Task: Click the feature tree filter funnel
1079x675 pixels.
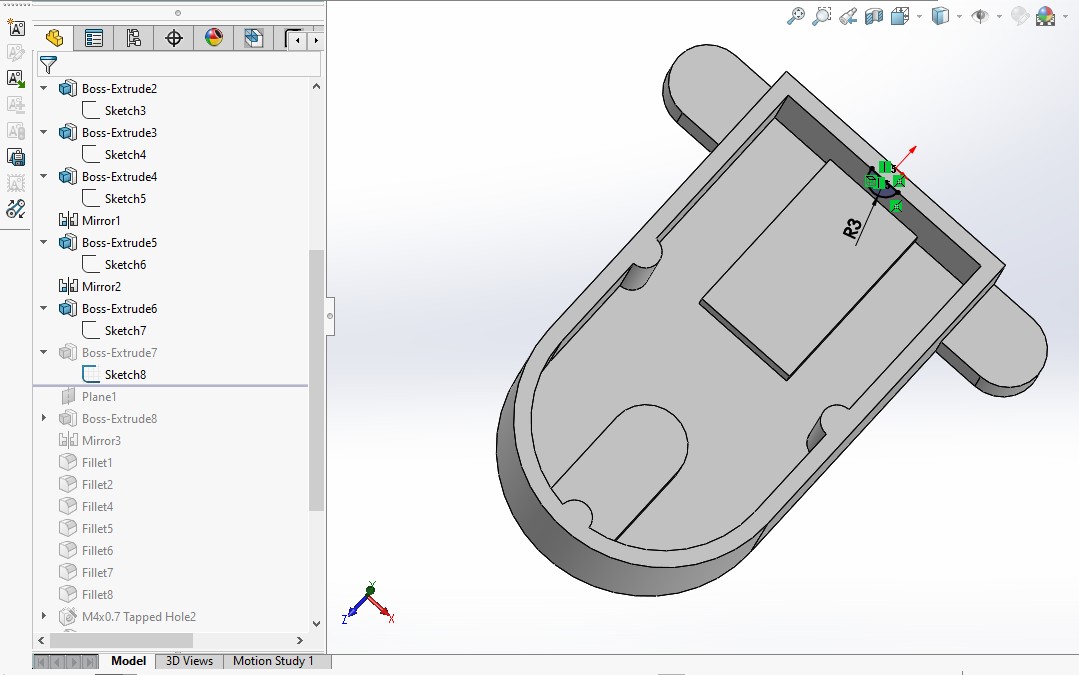Action: tap(47, 65)
